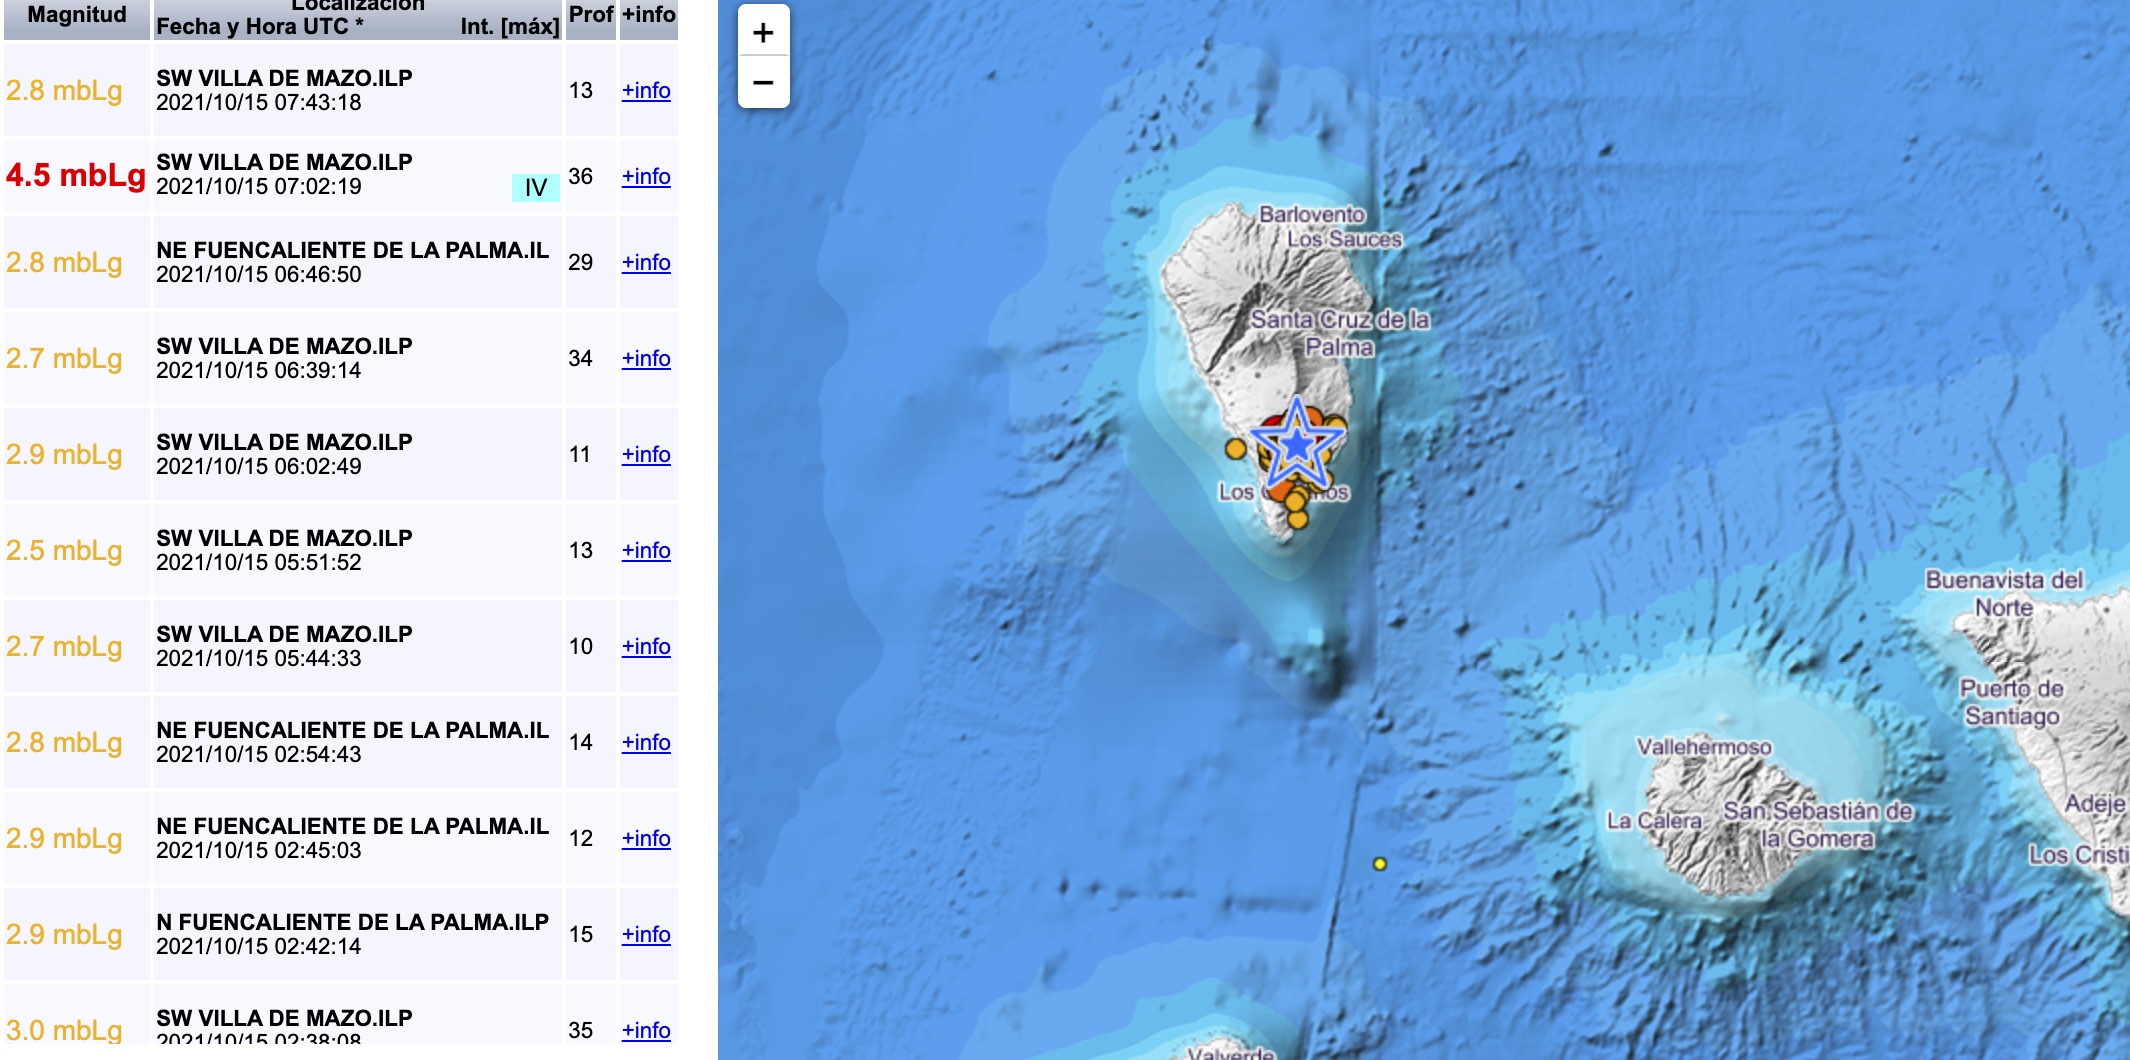Click the blue star epicenter marker on La Palma

click(x=1296, y=442)
